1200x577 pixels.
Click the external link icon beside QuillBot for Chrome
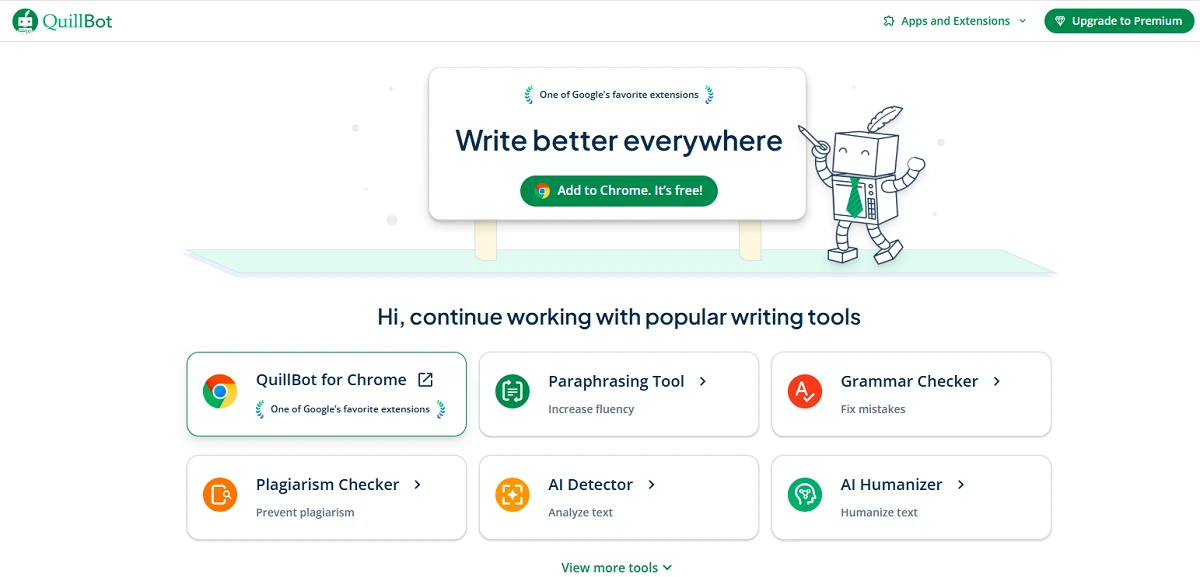pos(425,380)
